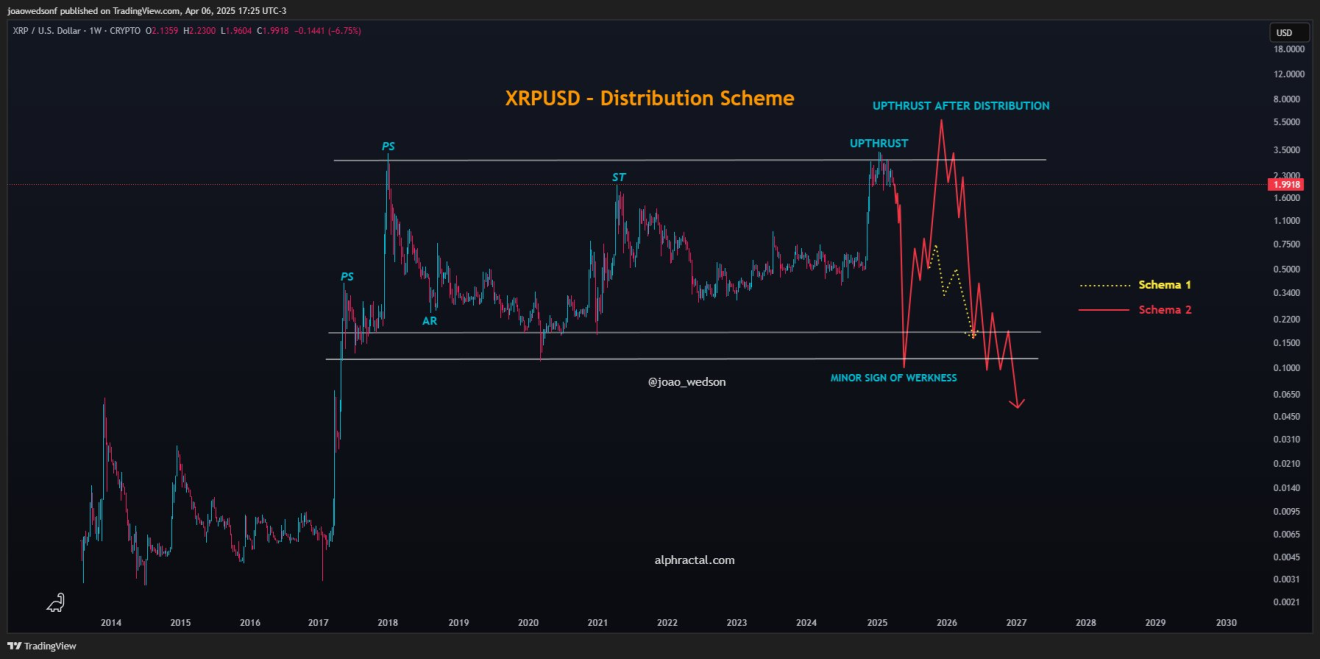1320x659 pixels.
Task: Select the ST annotation near 2021 peak
Action: [619, 177]
